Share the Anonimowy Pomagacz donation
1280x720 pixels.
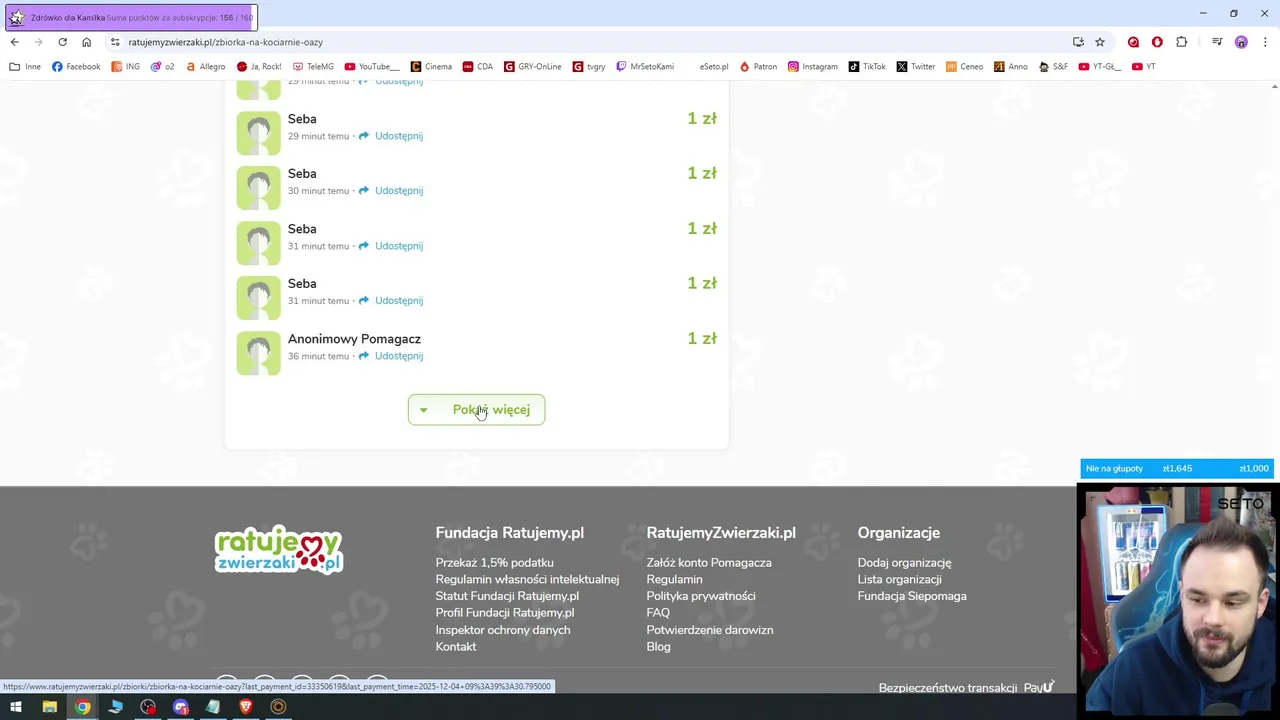[x=391, y=356]
